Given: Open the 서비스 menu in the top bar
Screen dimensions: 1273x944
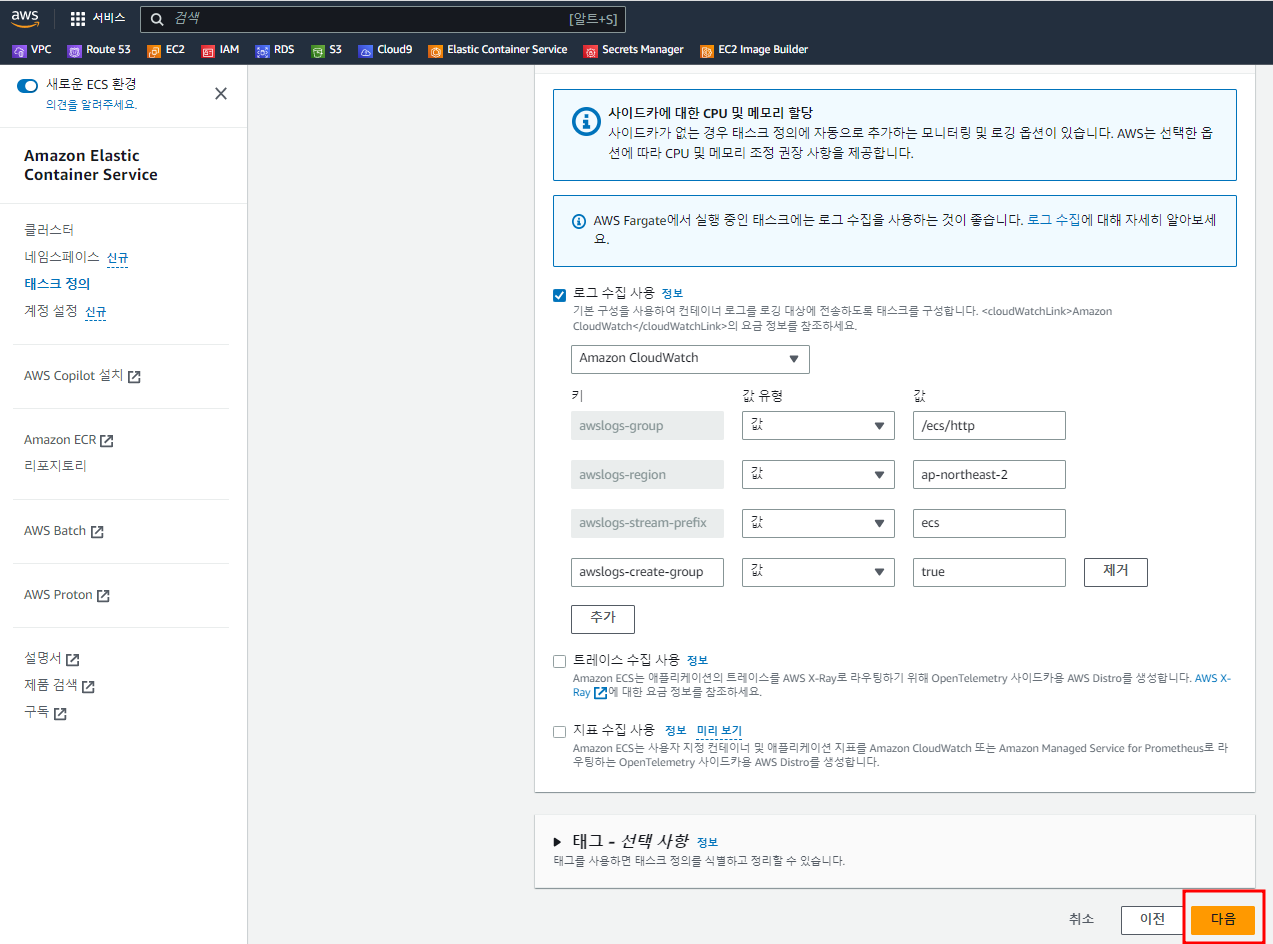Looking at the screenshot, I should click(98, 18).
